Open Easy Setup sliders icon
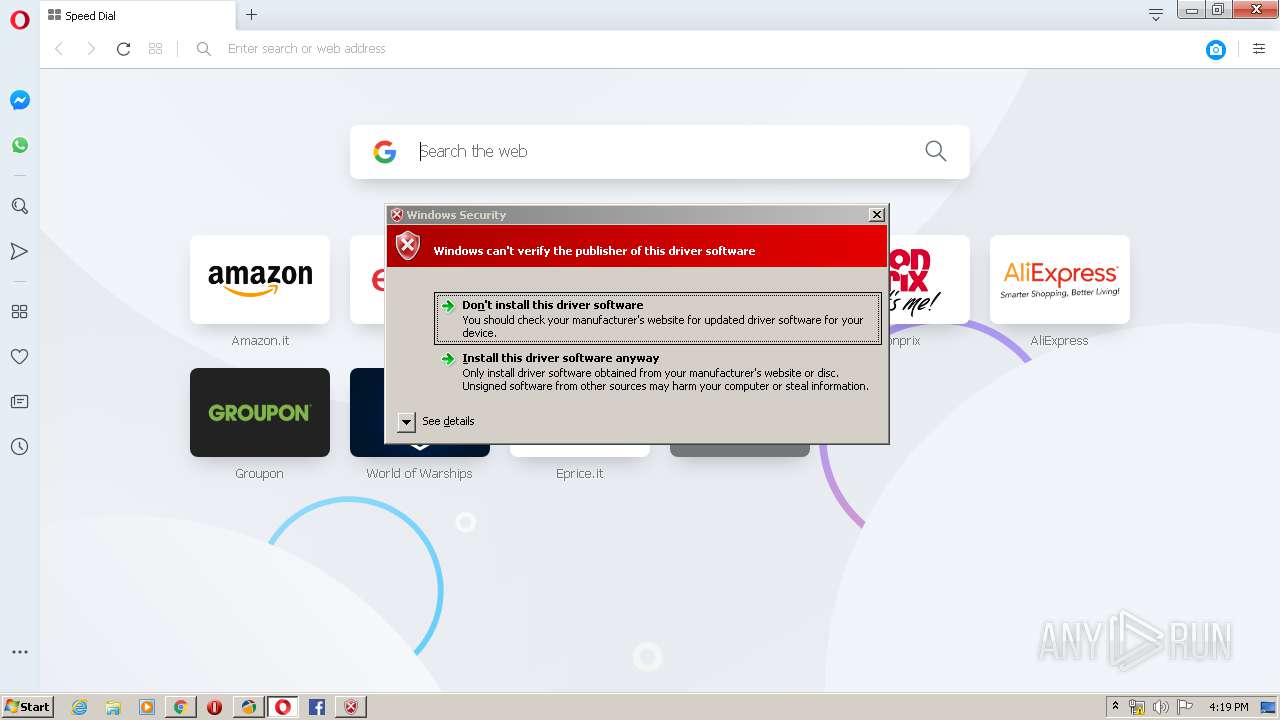1280x720 pixels. (1259, 49)
